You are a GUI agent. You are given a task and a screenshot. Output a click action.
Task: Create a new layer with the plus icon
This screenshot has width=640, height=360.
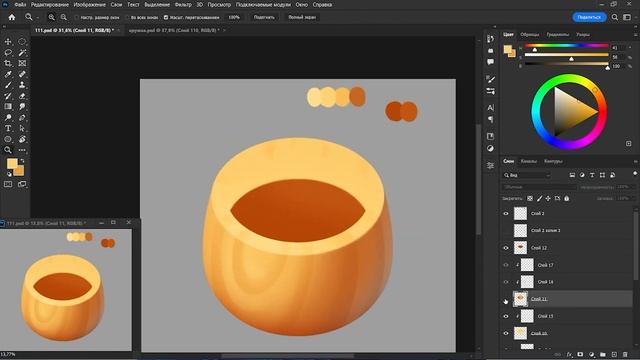[x=614, y=354]
